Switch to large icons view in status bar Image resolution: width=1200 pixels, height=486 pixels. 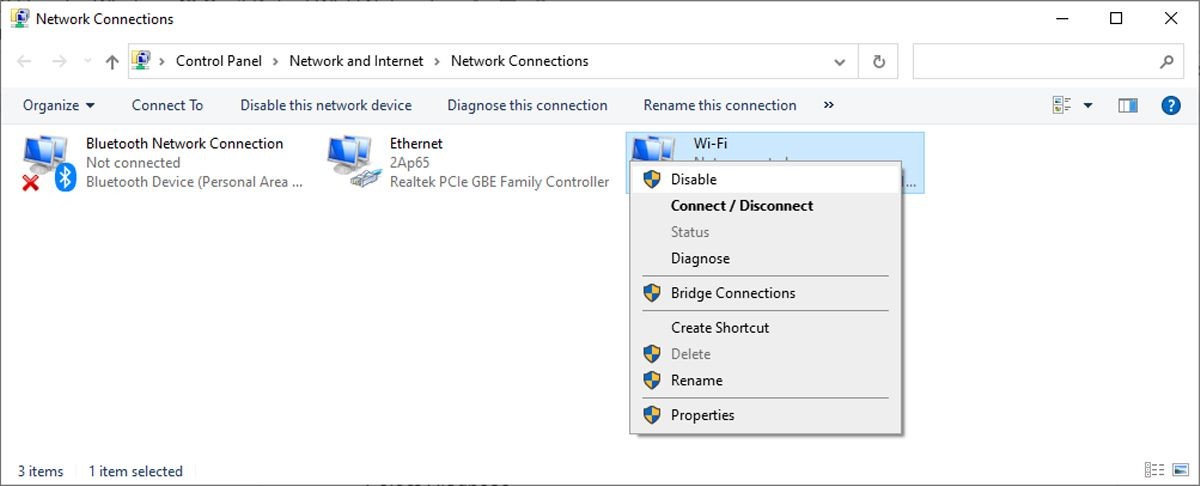pyautogui.click(x=1179, y=470)
